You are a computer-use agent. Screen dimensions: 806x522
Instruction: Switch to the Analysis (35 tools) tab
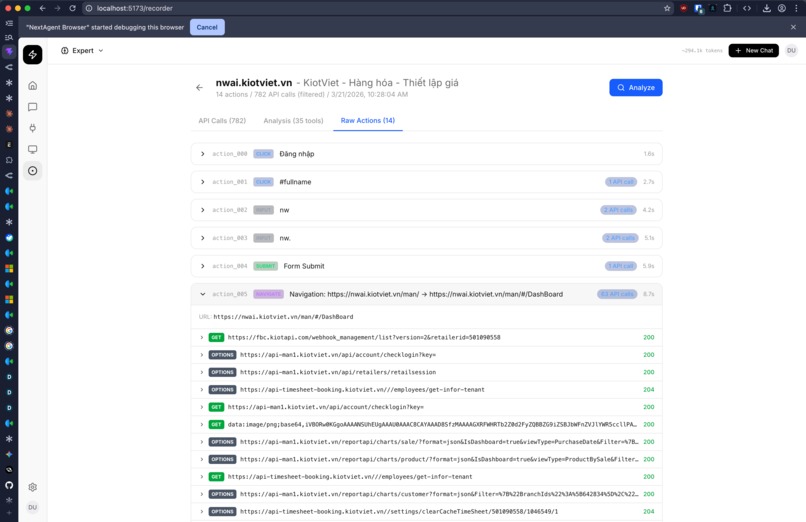[293, 121]
